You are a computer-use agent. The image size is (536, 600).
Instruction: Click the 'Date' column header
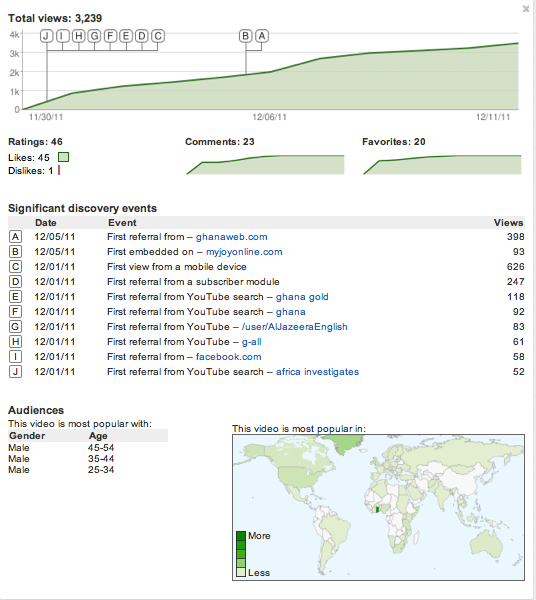[x=46, y=223]
